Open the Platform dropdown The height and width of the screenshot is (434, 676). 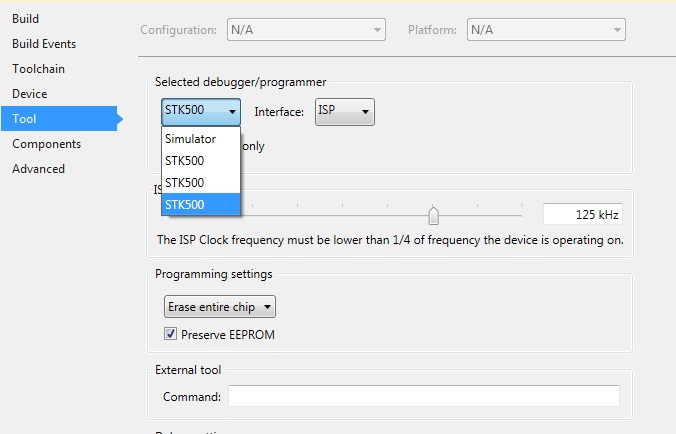coord(545,30)
